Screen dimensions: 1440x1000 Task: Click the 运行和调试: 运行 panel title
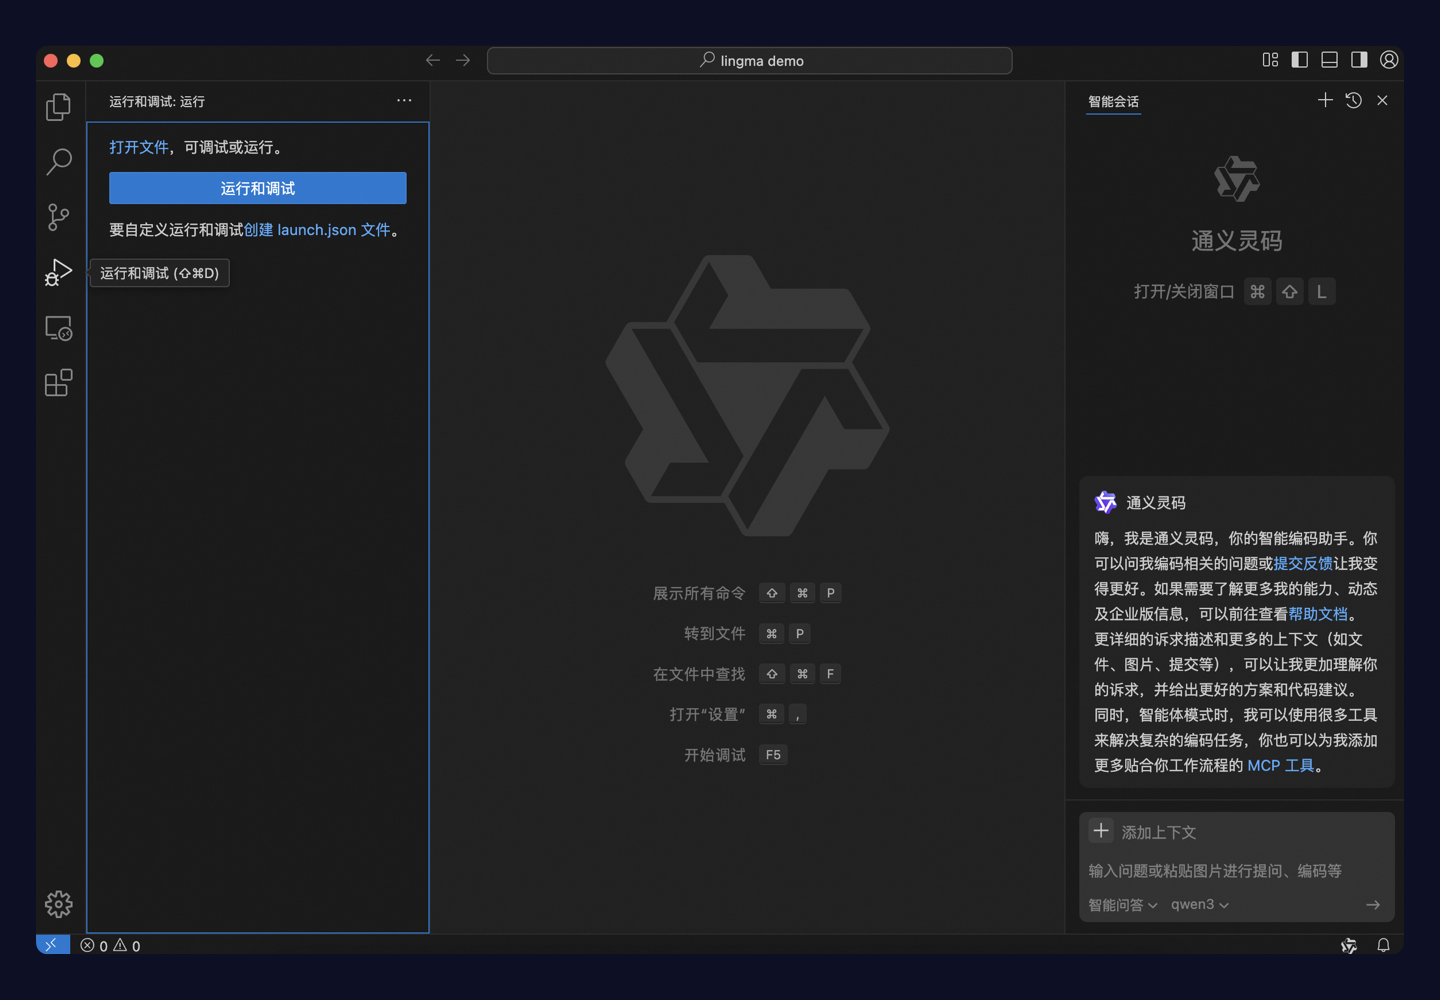pyautogui.click(x=157, y=101)
